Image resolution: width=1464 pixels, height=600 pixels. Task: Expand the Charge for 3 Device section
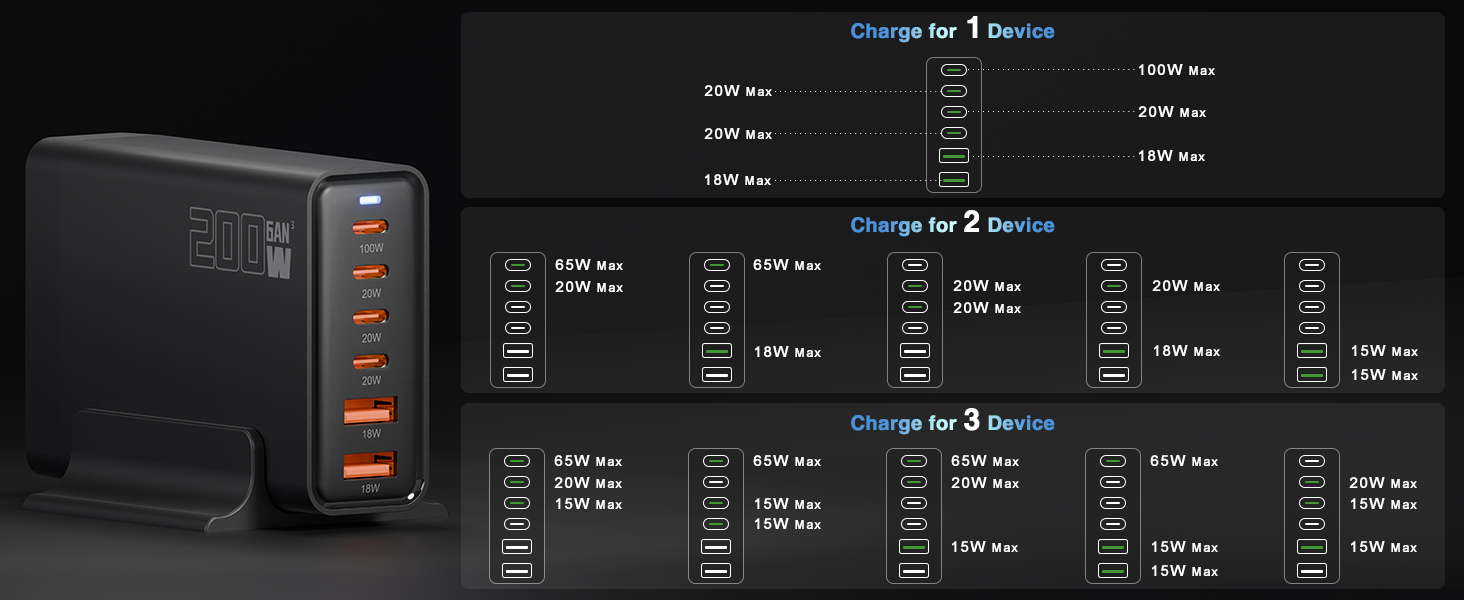point(952,422)
